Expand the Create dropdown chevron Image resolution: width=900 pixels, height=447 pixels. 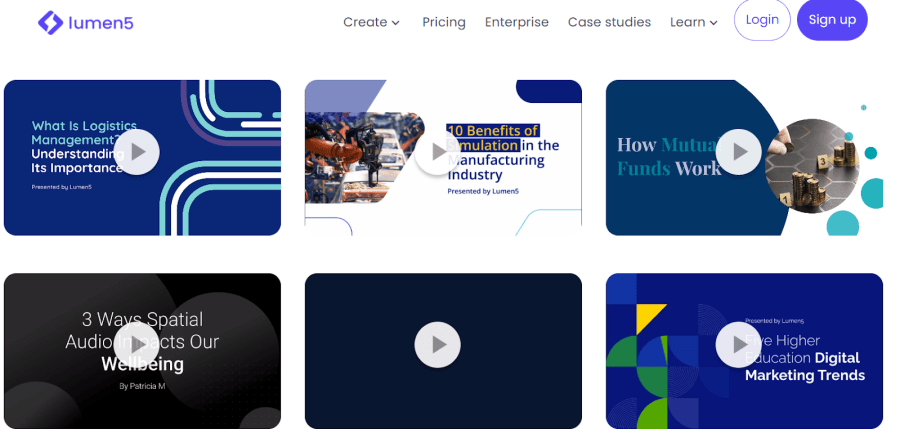[395, 23]
